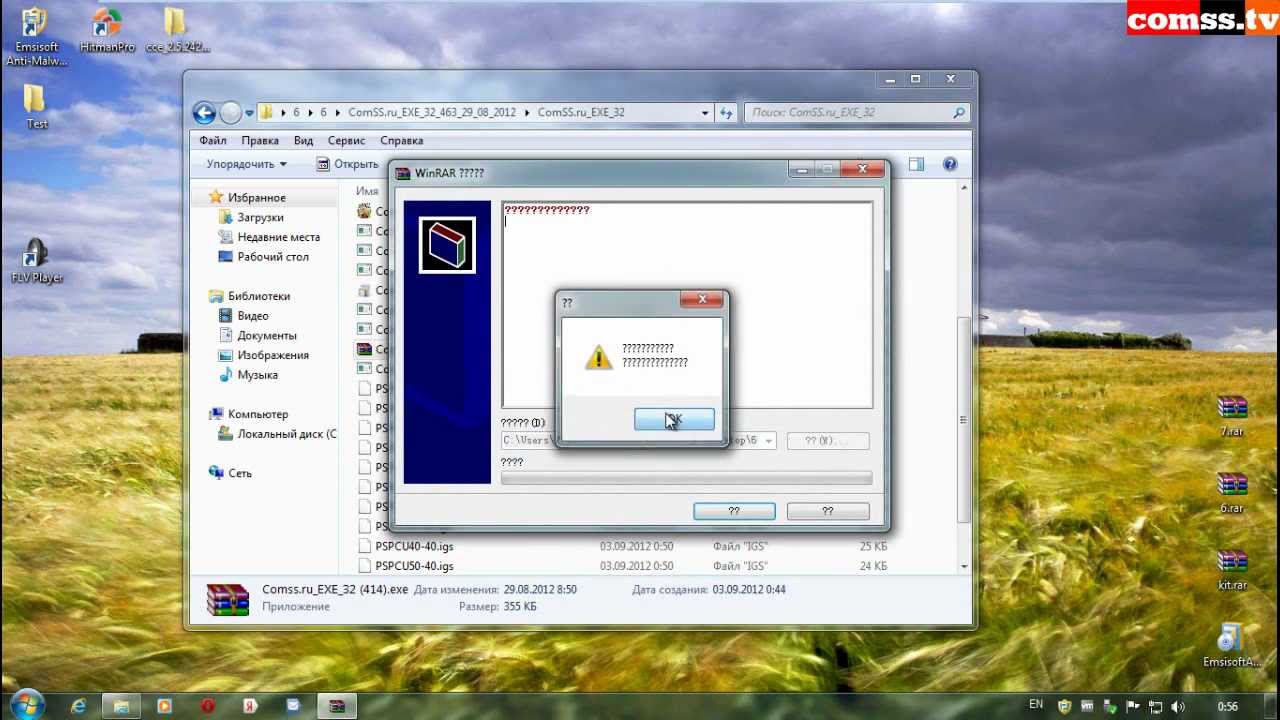The height and width of the screenshot is (720, 1280).
Task: Open Windows Media Player from taskbar
Action: tap(164, 706)
